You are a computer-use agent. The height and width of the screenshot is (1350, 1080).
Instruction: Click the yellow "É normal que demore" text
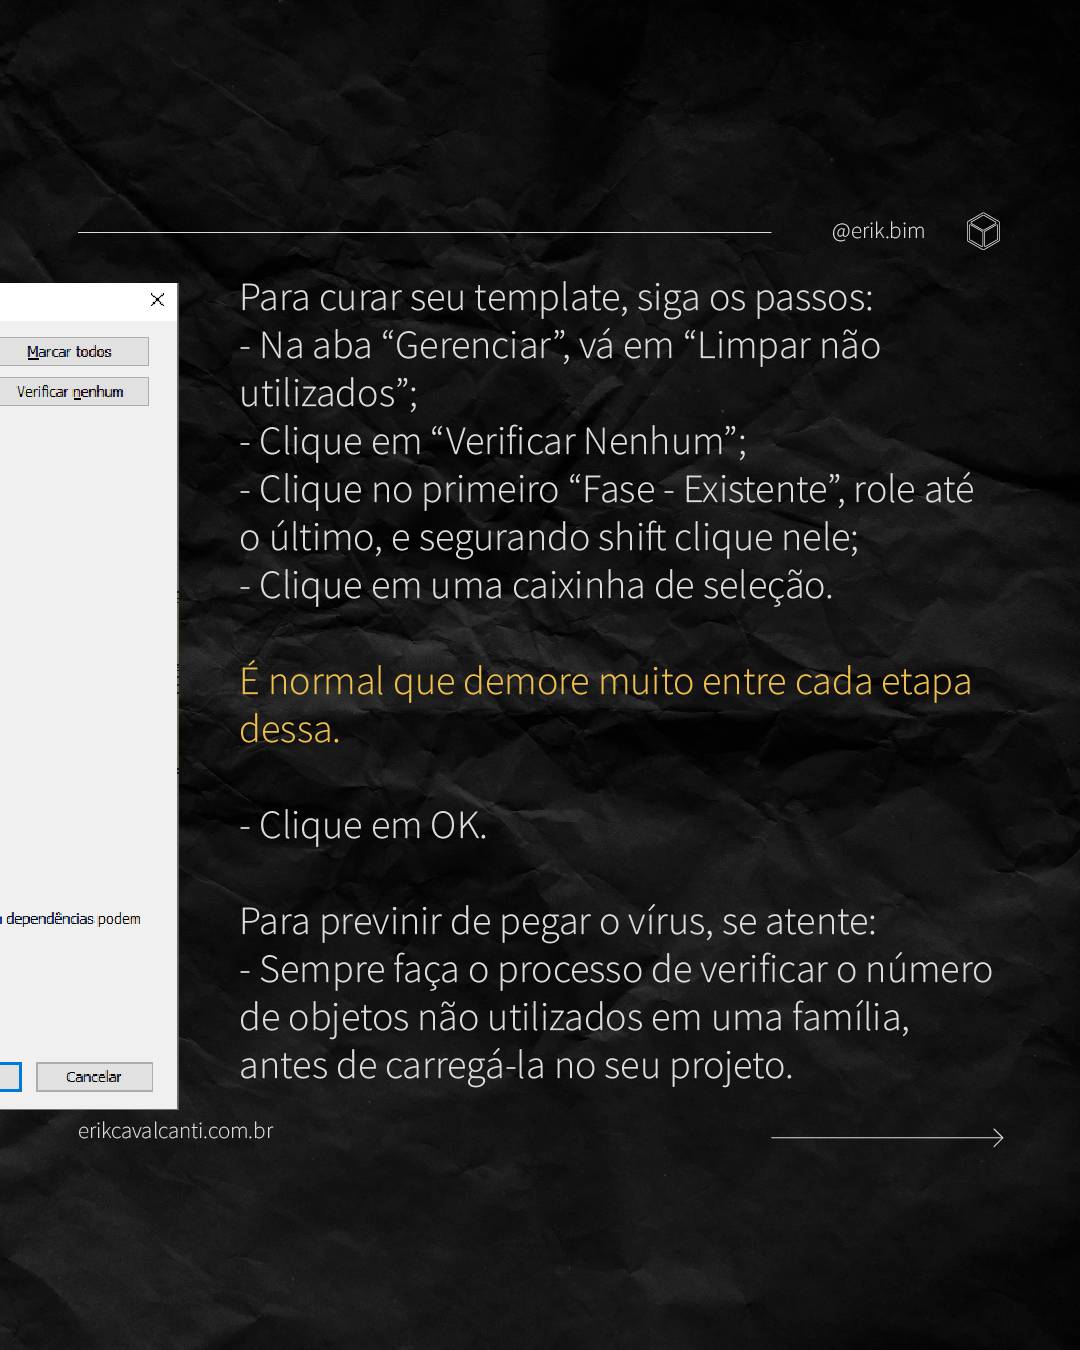click(605, 682)
